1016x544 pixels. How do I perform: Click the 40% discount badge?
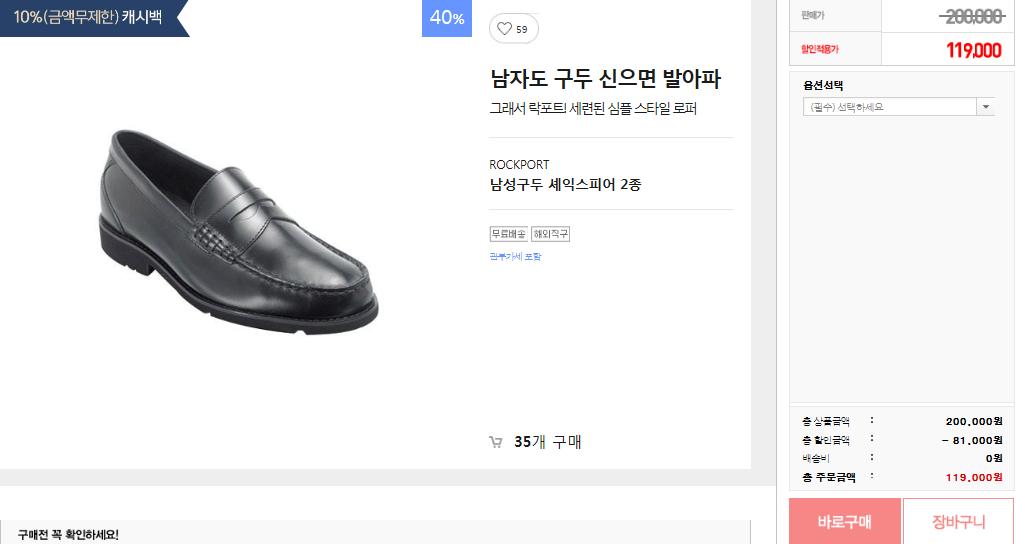[x=446, y=18]
